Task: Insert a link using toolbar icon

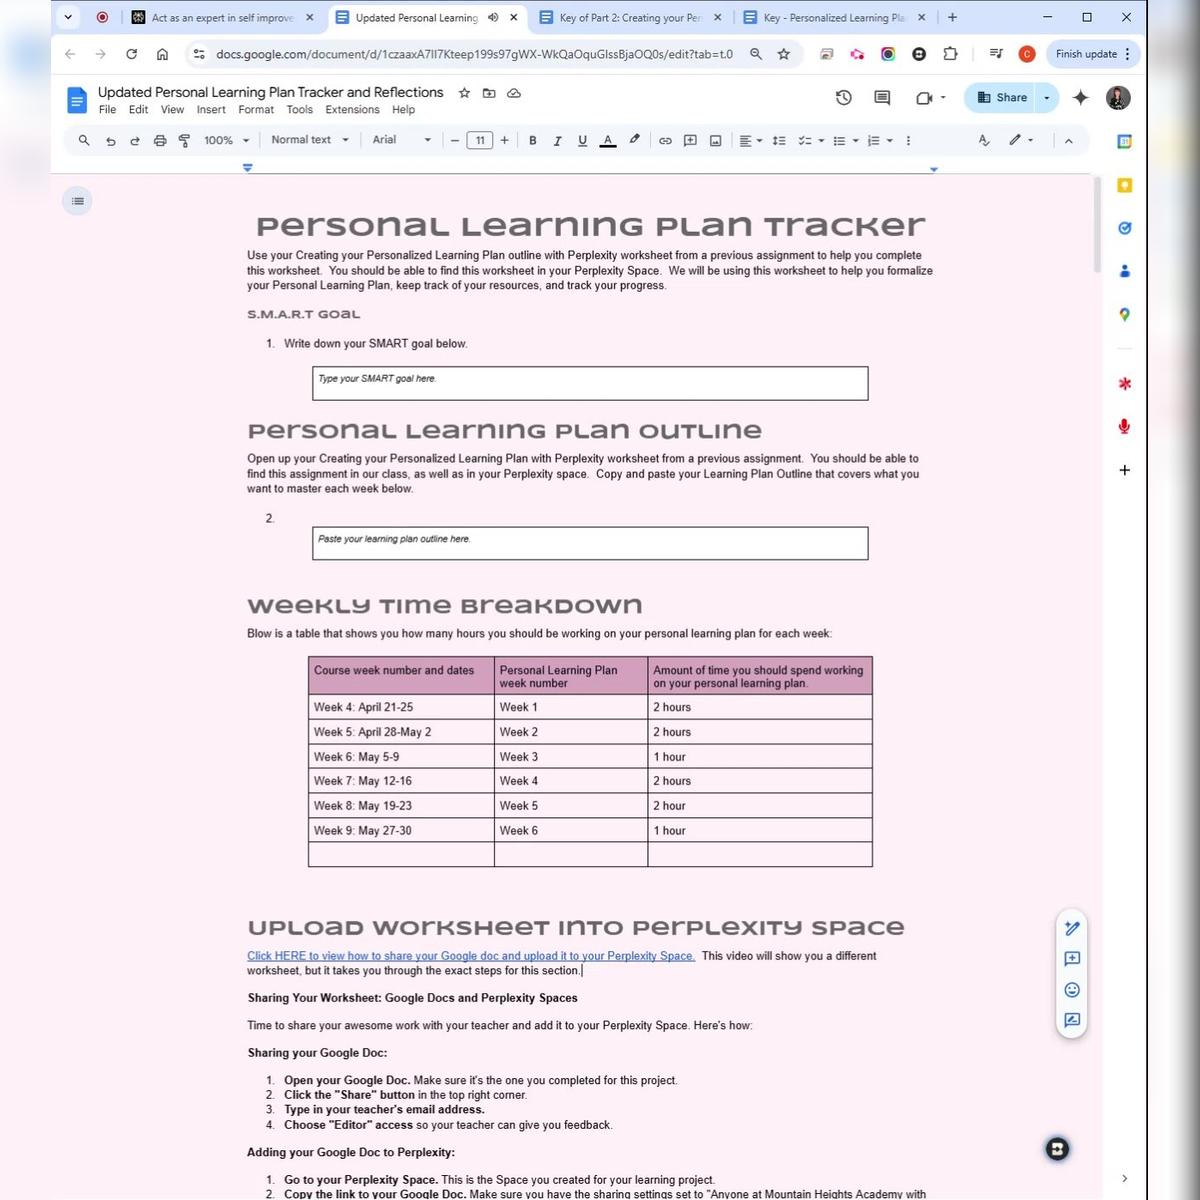Action: click(665, 141)
